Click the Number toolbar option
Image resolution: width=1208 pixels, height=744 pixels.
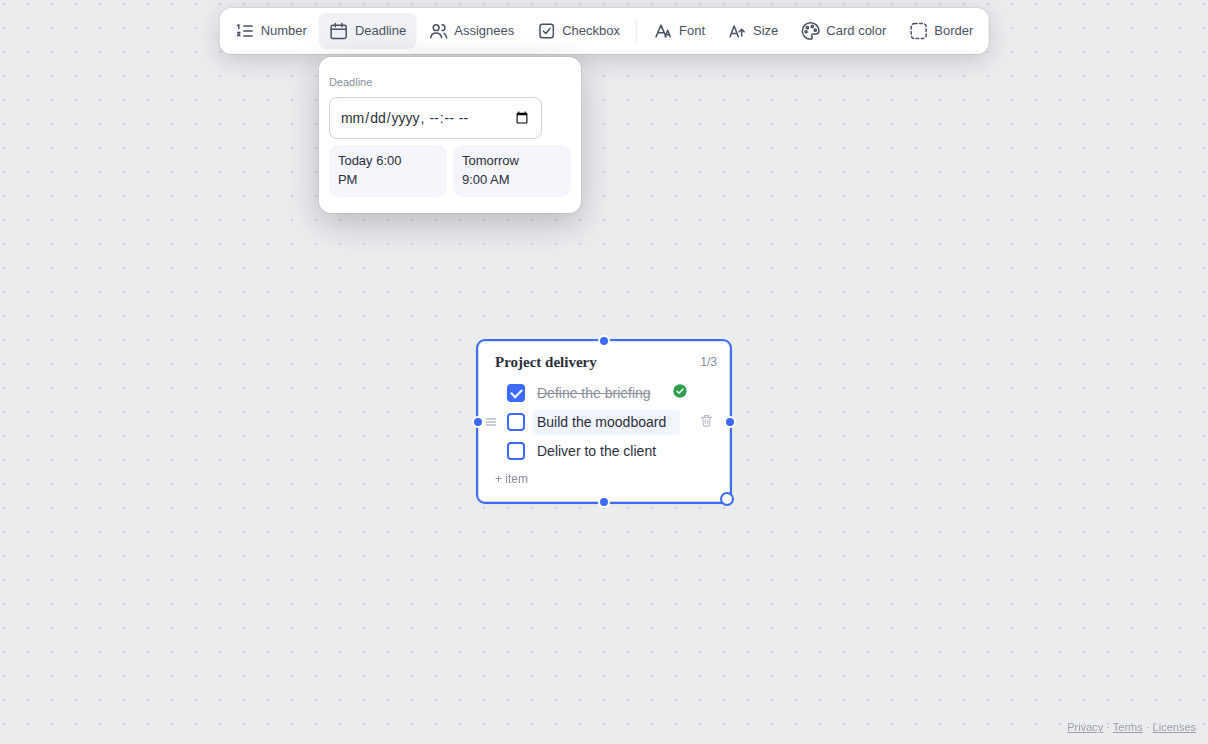pos(271,31)
